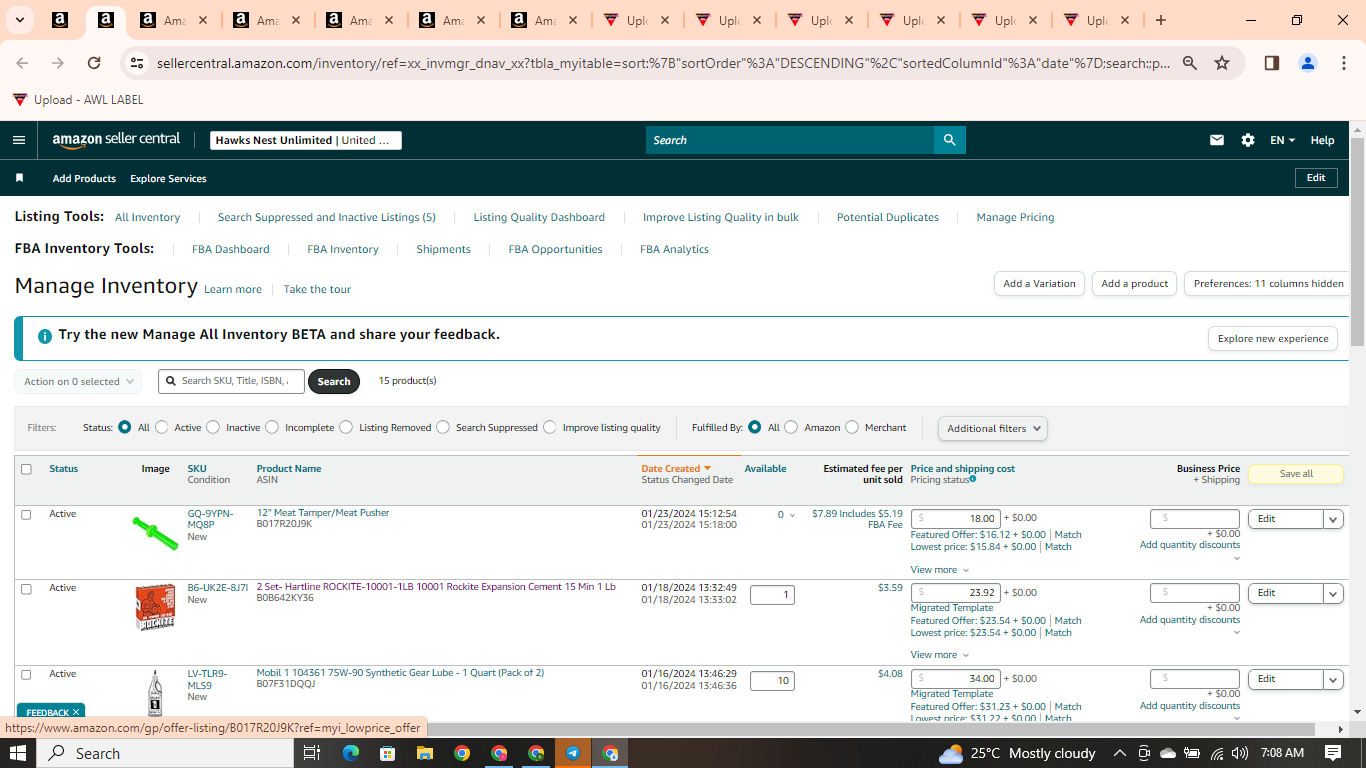
Task: Open Edit dropdown arrow for Mobil 1 row
Action: pyautogui.click(x=1333, y=679)
